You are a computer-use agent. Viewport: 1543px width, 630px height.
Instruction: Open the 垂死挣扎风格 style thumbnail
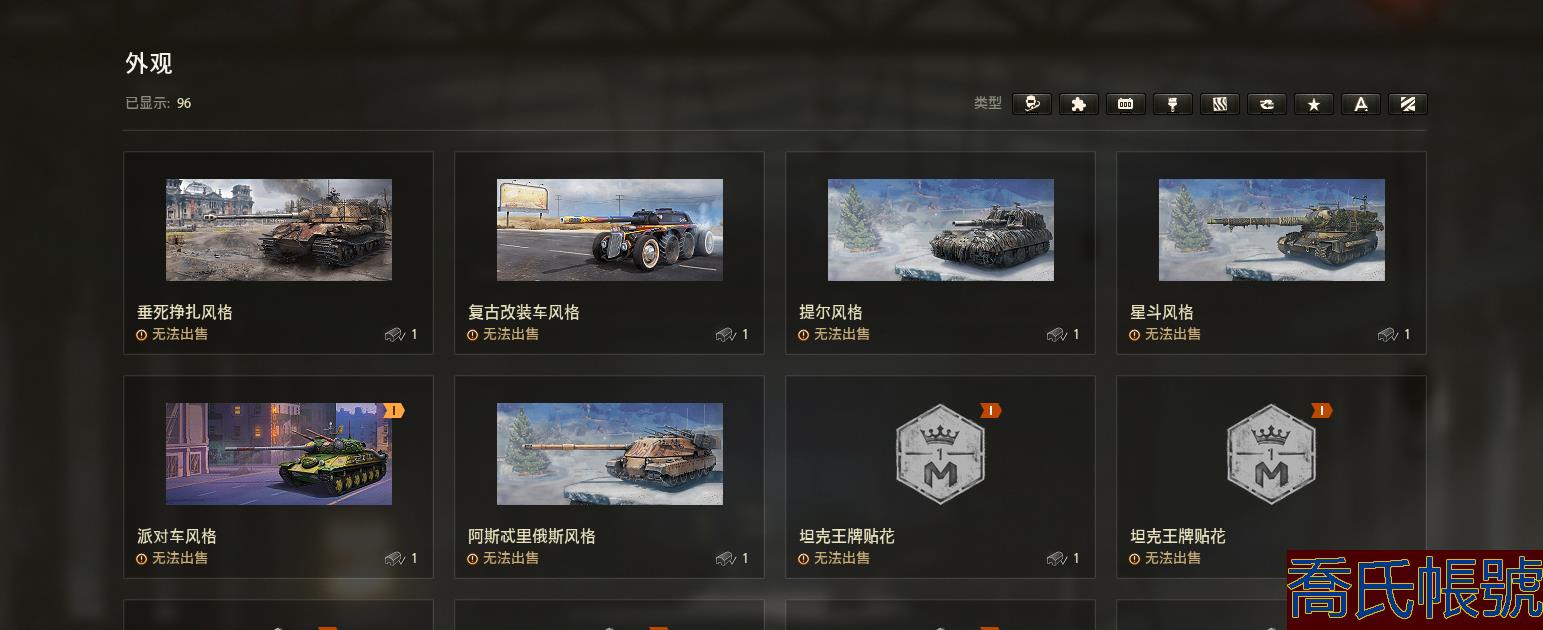278,230
